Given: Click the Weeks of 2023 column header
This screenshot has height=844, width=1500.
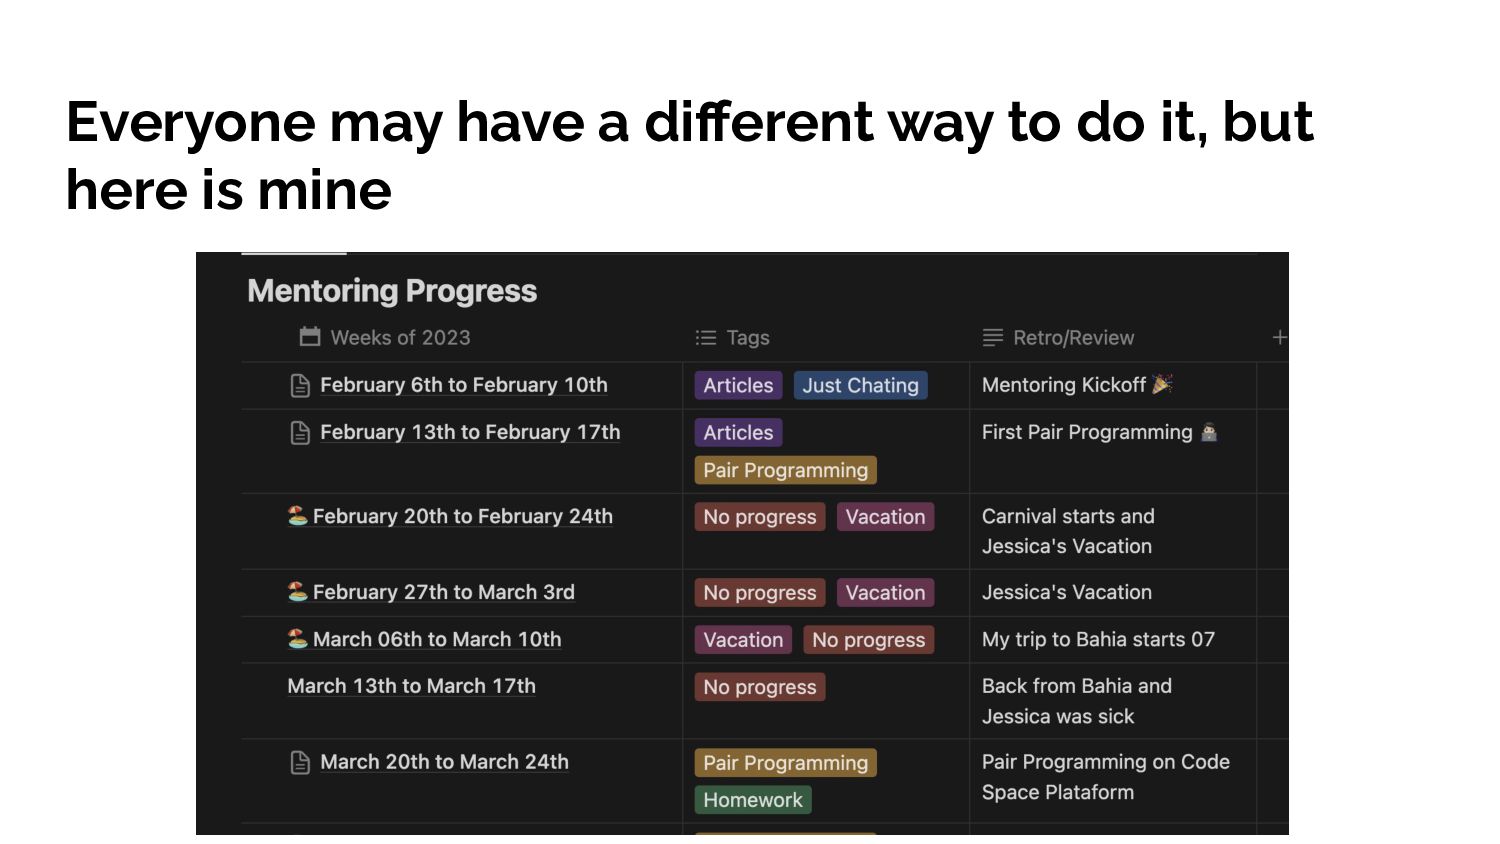Looking at the screenshot, I should (x=400, y=338).
